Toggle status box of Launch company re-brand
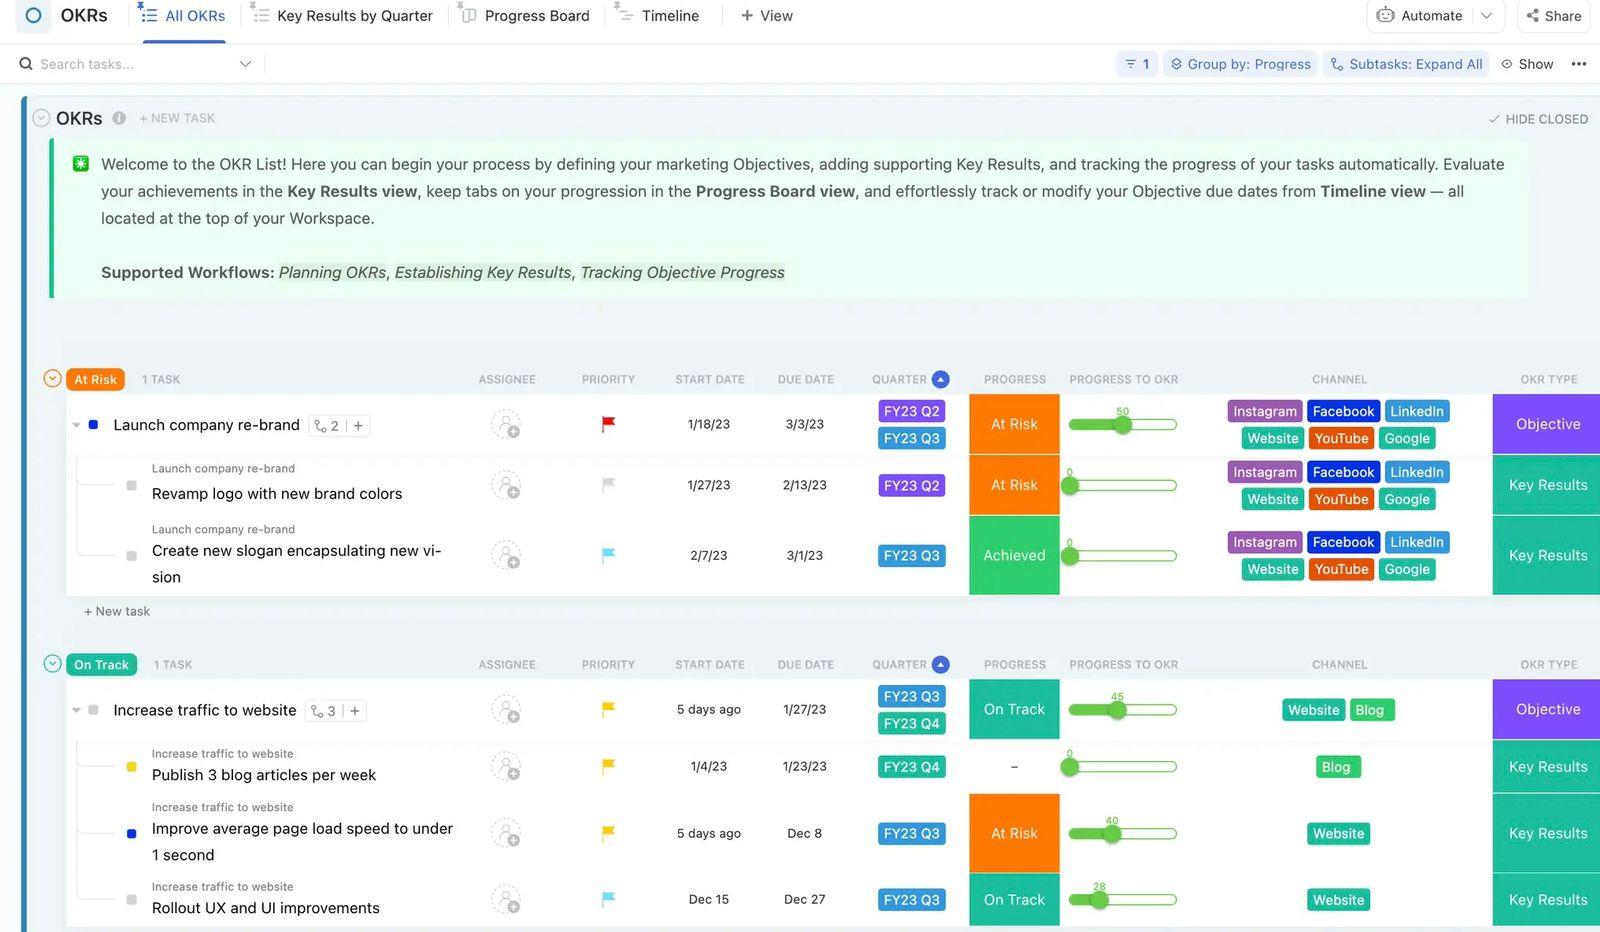 (93, 425)
